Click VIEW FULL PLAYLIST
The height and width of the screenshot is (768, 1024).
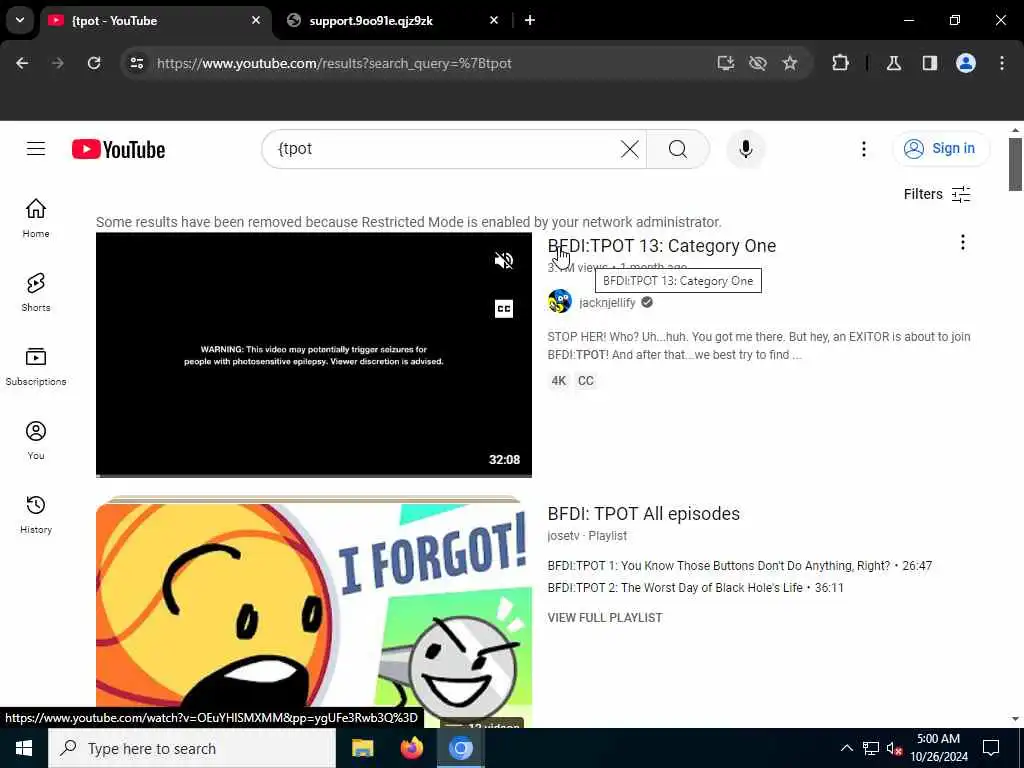click(x=605, y=618)
